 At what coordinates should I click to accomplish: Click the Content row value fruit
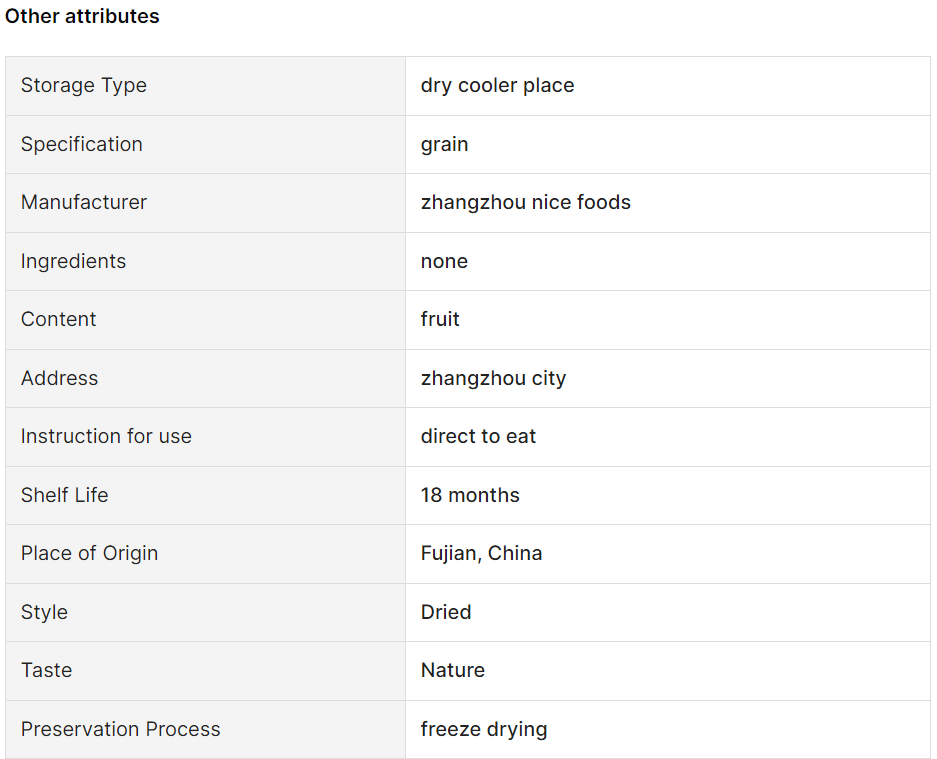440,319
